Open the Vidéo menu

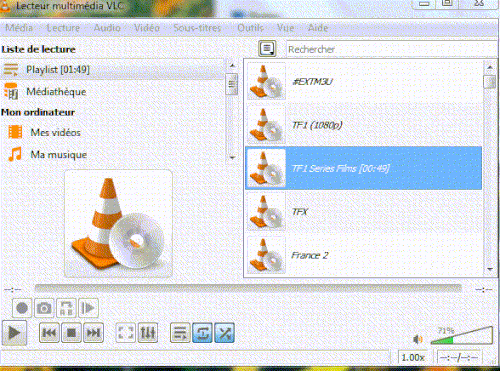[x=147, y=28]
